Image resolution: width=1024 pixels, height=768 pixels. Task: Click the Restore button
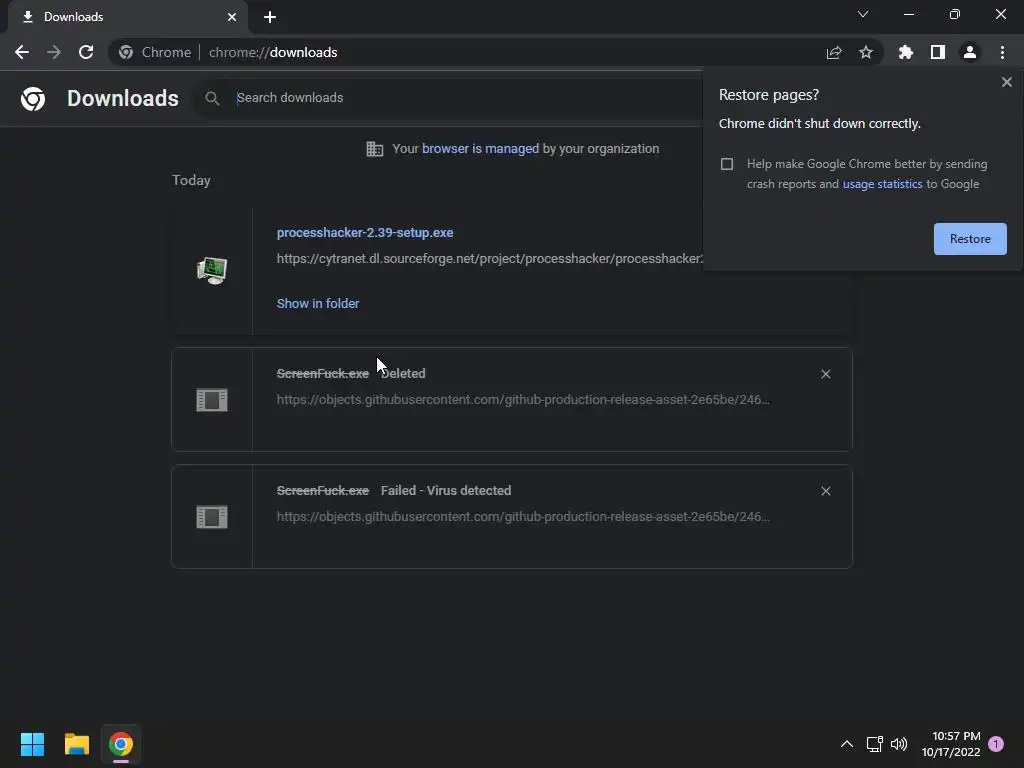tap(970, 239)
